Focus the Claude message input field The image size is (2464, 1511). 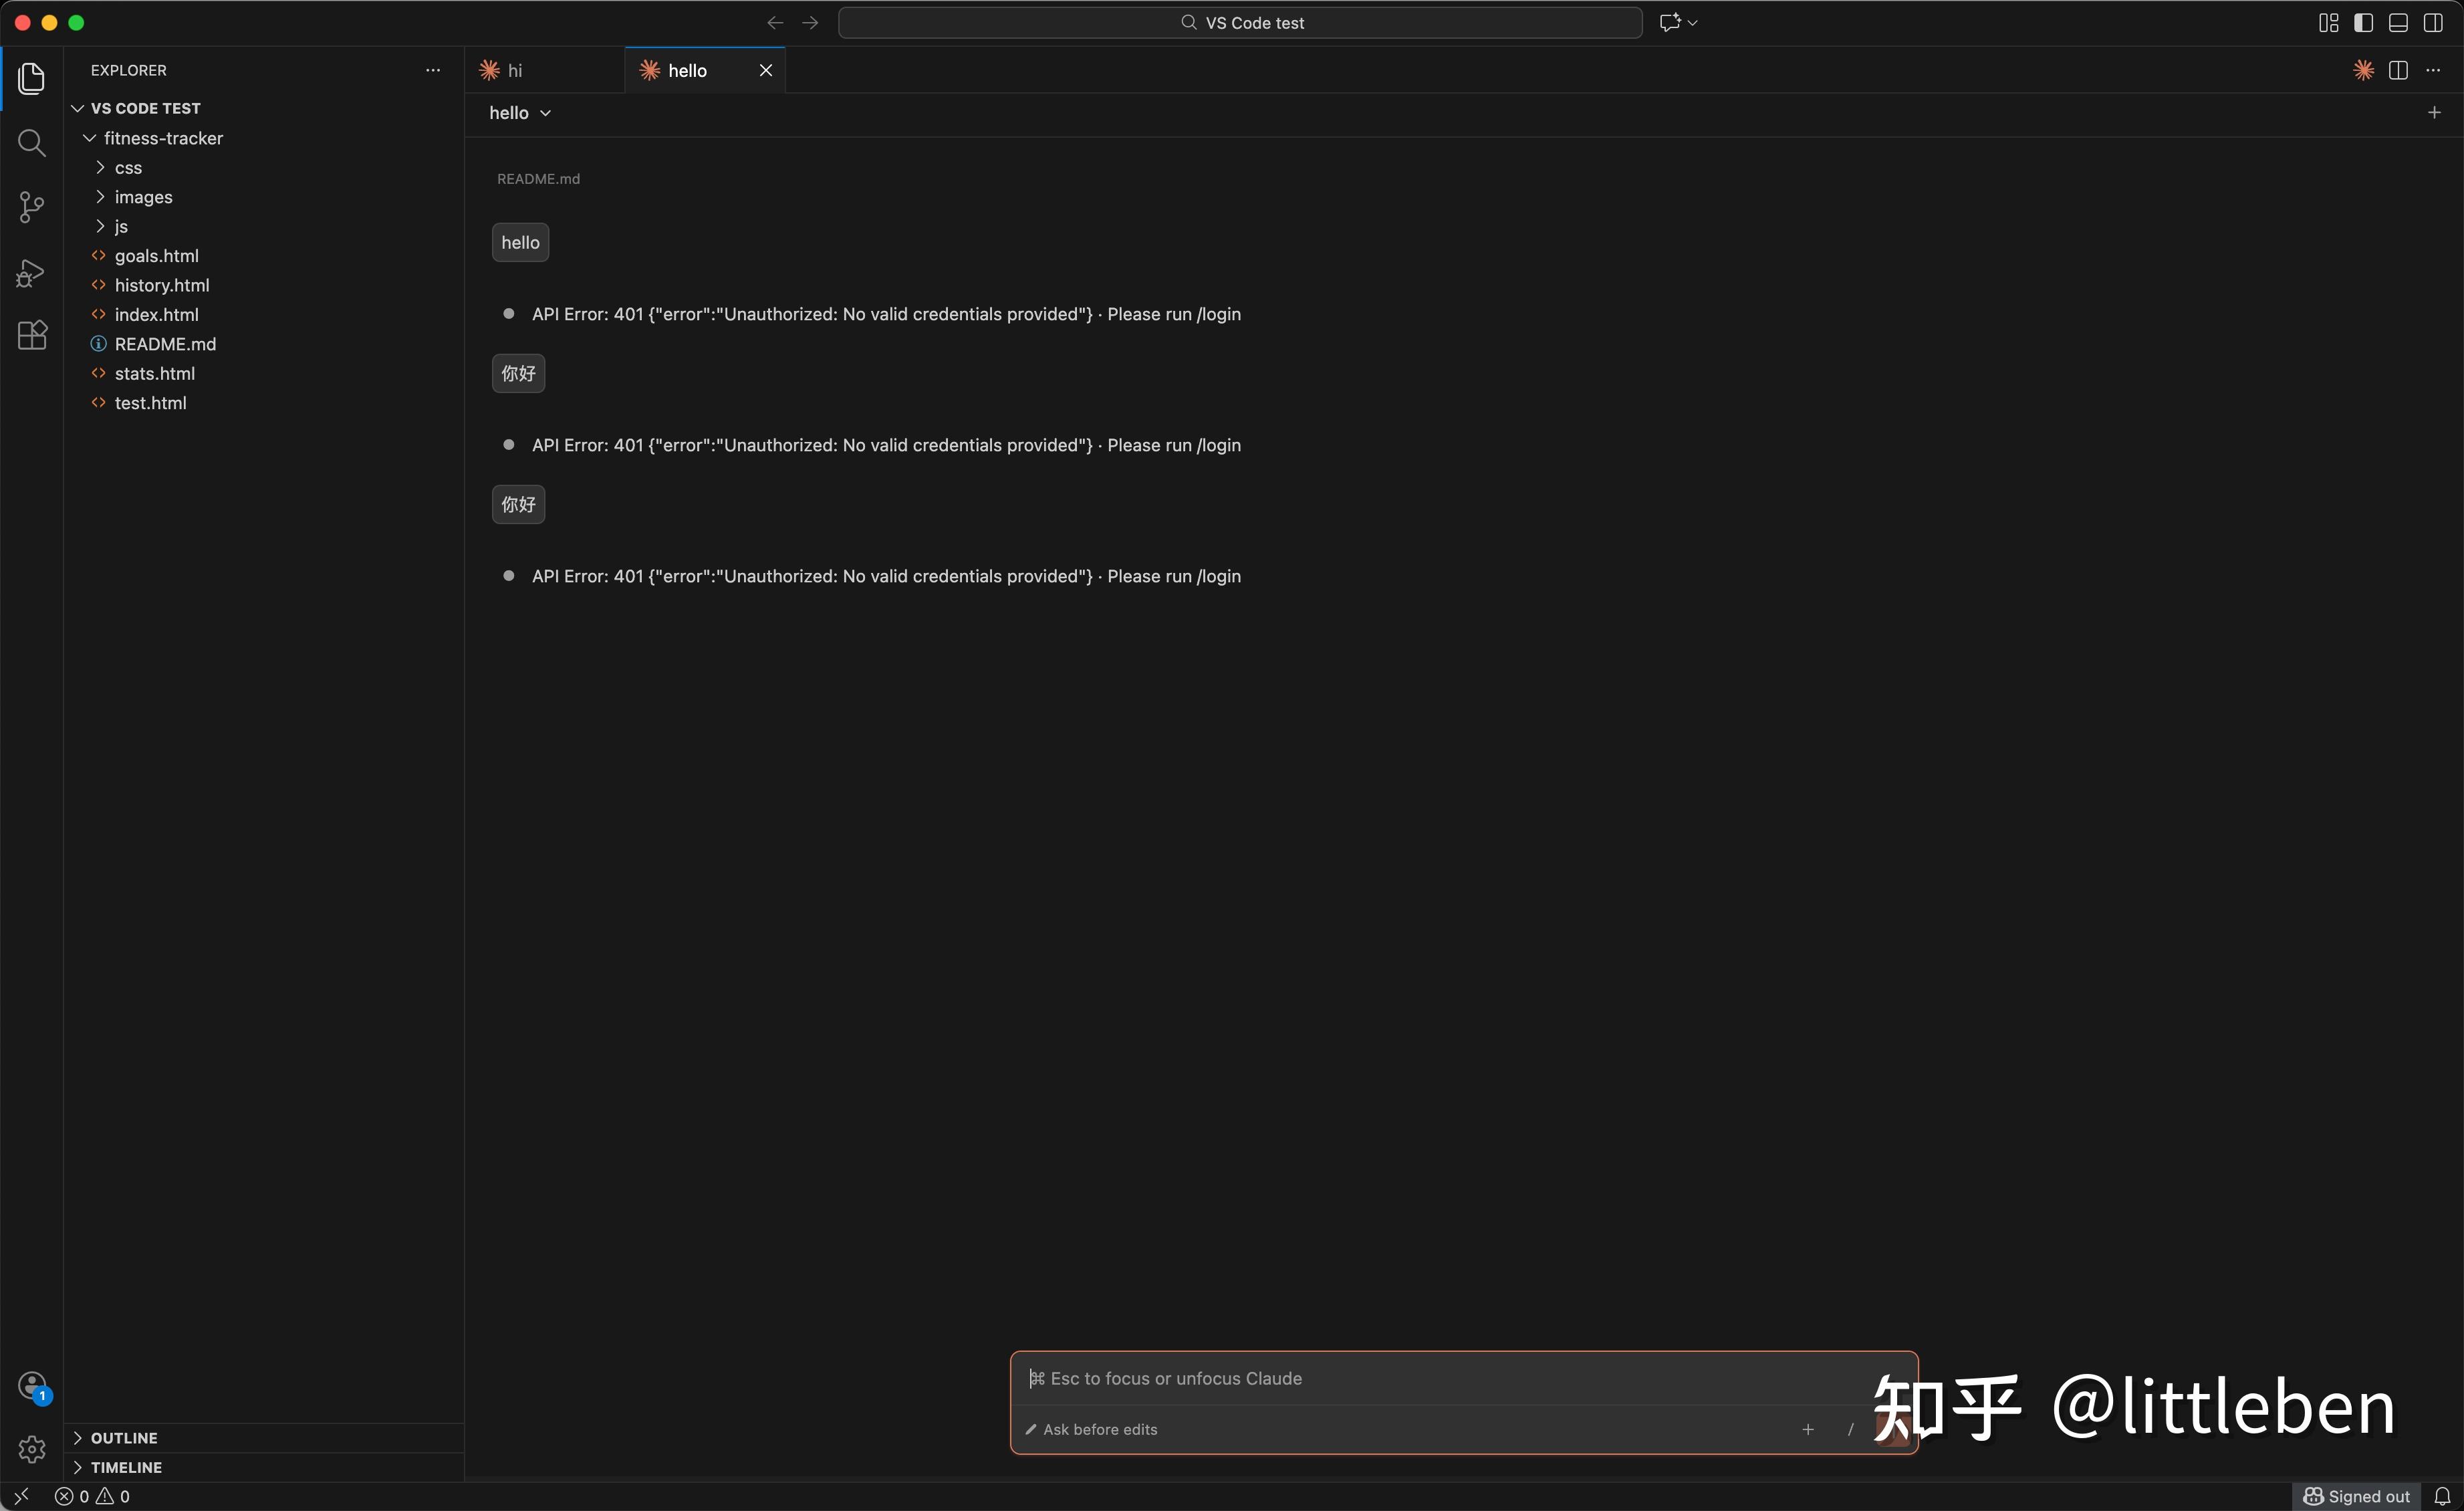coord(1400,1378)
